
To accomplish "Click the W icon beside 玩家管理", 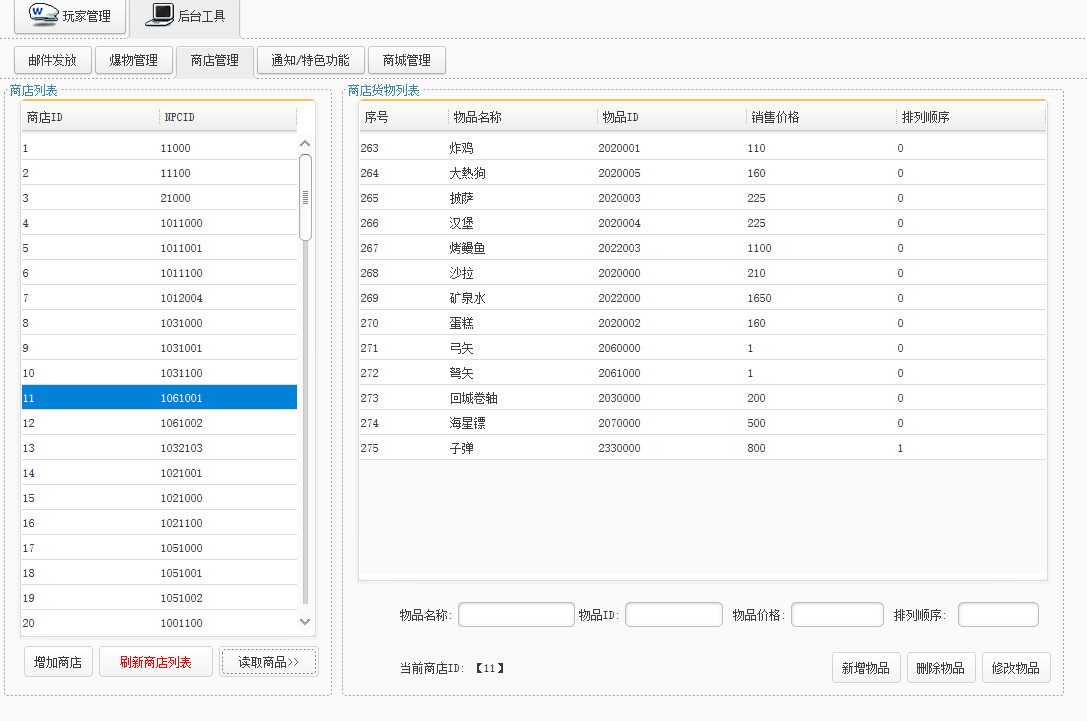I will 43,15.
